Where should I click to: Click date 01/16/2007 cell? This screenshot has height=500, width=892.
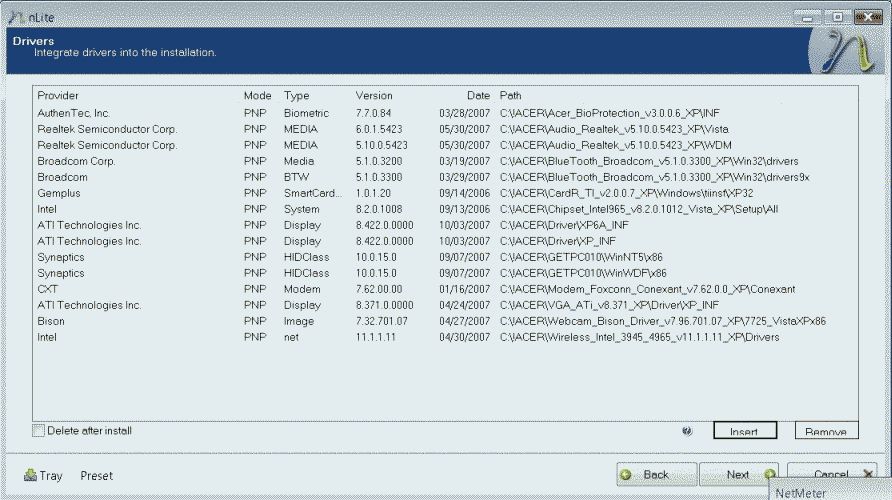click(464, 289)
